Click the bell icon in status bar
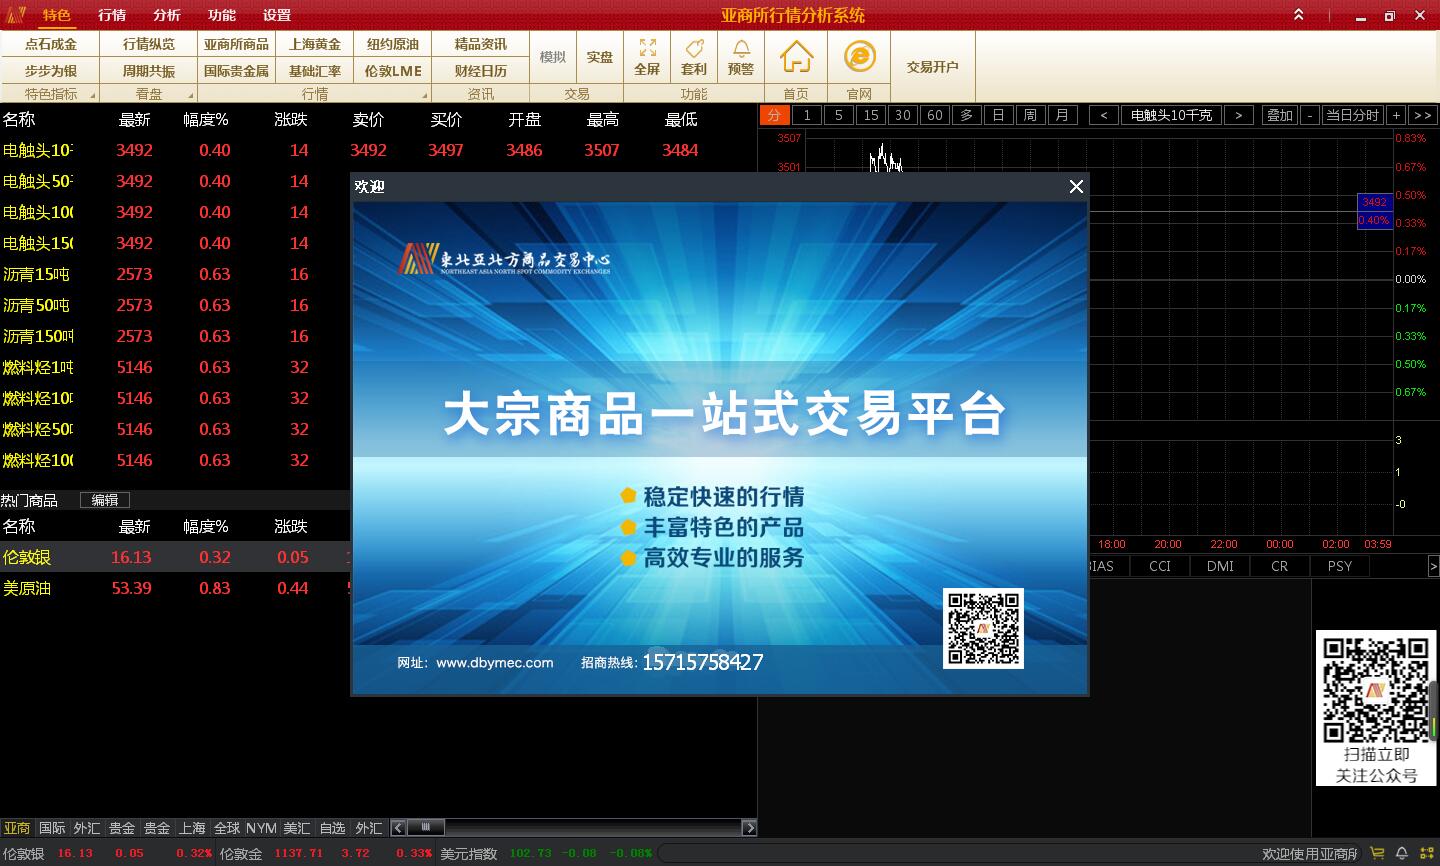 1401,853
